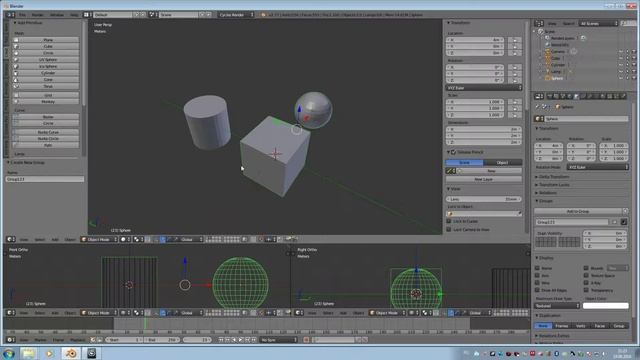The image size is (640, 360).
Task: Expand the Delta Transform panel
Action: click(554, 177)
